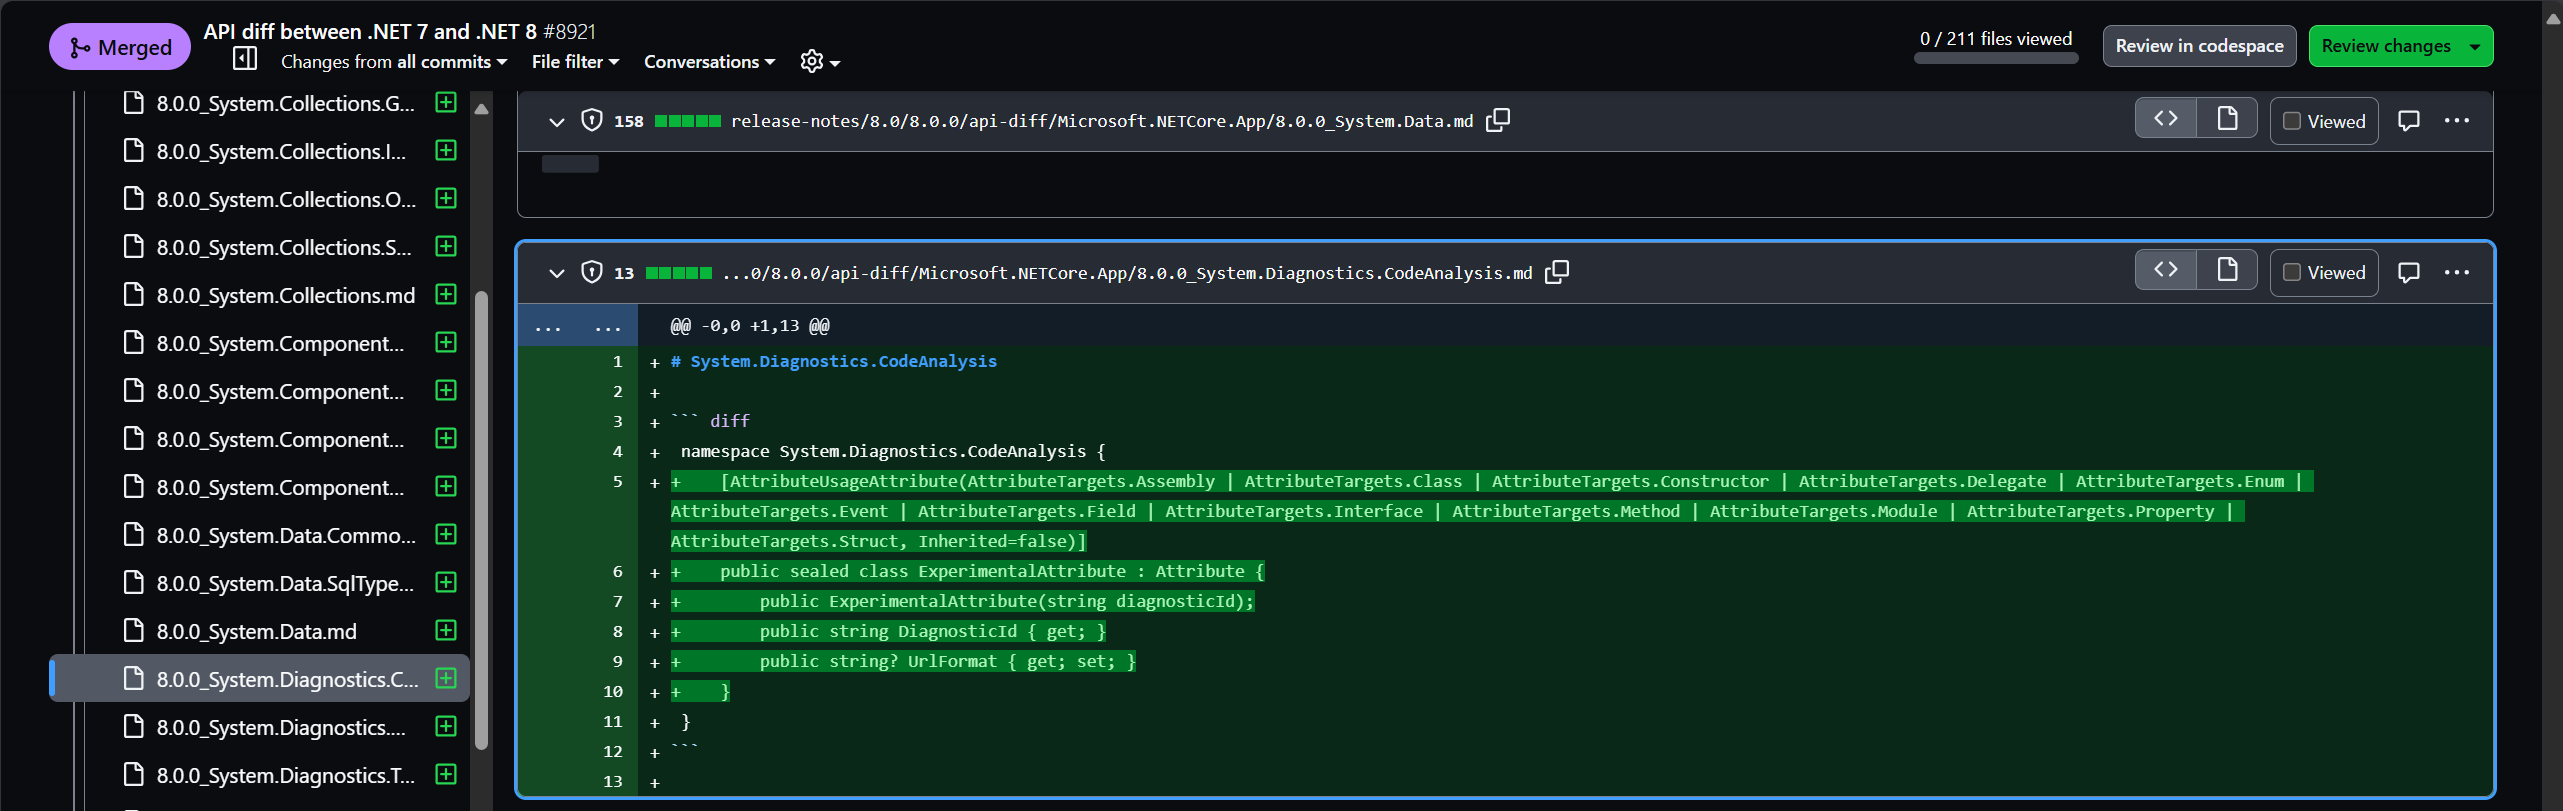The width and height of the screenshot is (2563, 811).
Task: Show rich diff for System.Data.md
Action: point(2227,119)
